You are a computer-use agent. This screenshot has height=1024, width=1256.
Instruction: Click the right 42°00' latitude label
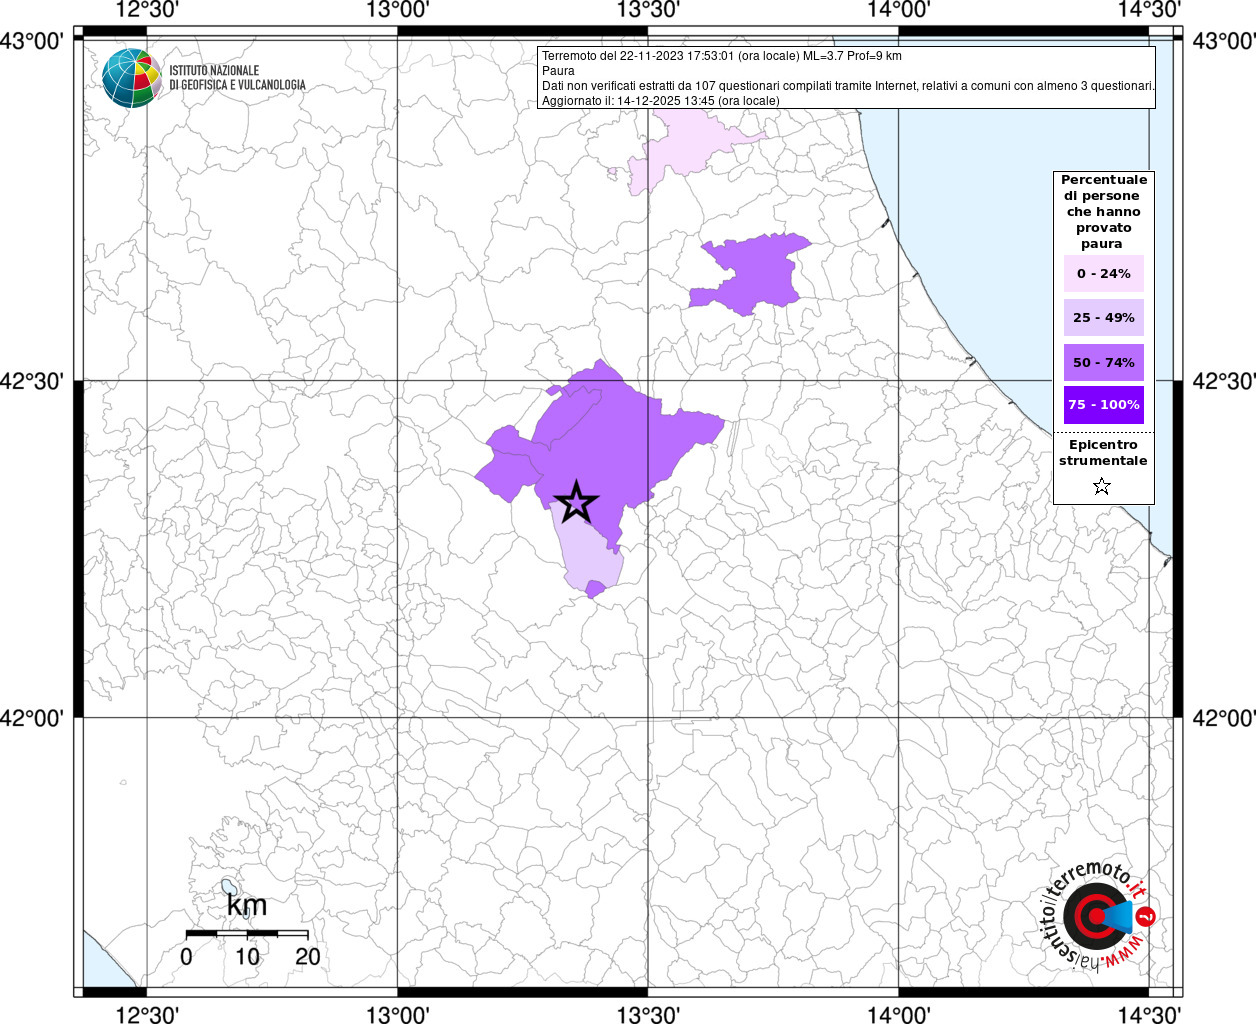(x=1222, y=718)
